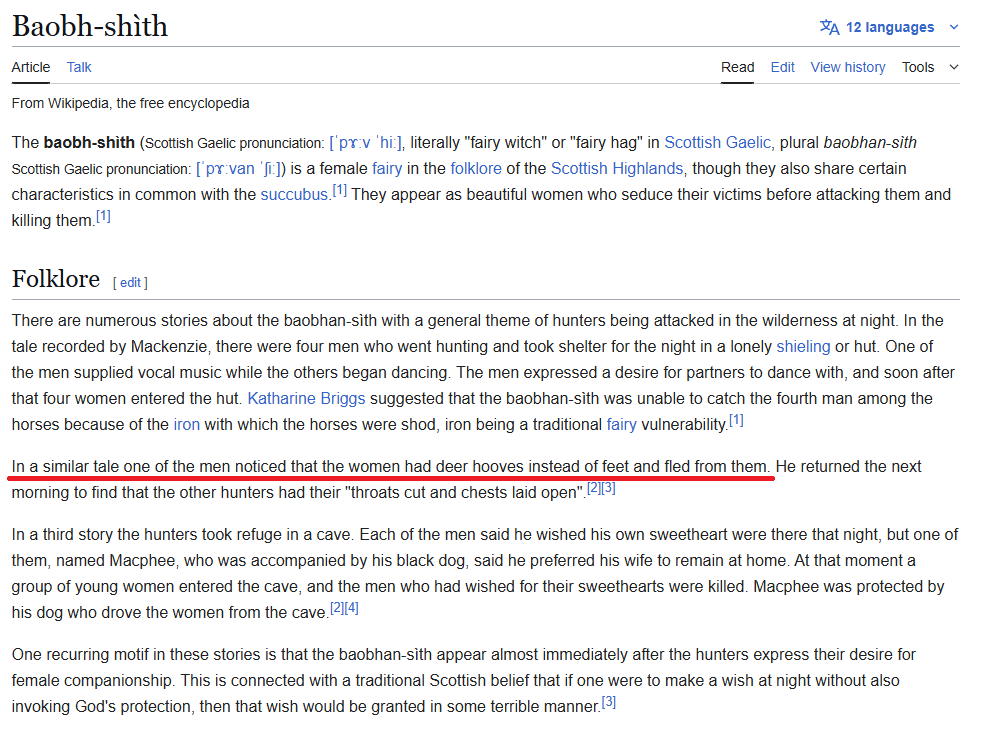Open the Edit tab
The image size is (998, 736).
782,67
